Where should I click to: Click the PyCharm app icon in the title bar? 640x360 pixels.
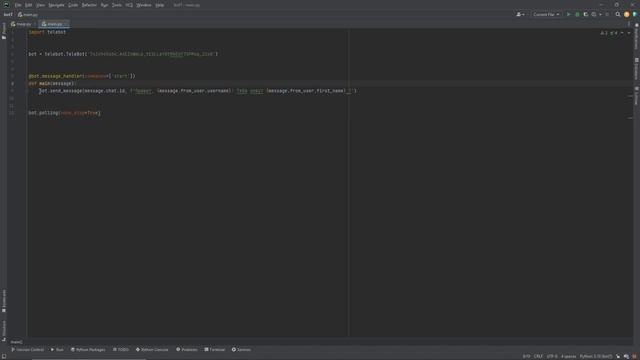click(6, 5)
